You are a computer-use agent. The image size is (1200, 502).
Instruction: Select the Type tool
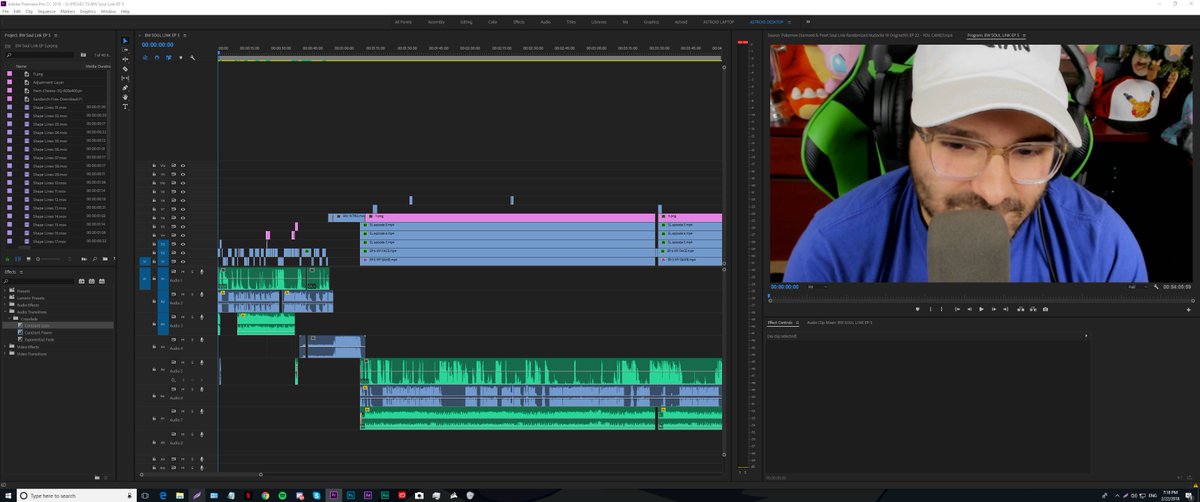coord(125,105)
